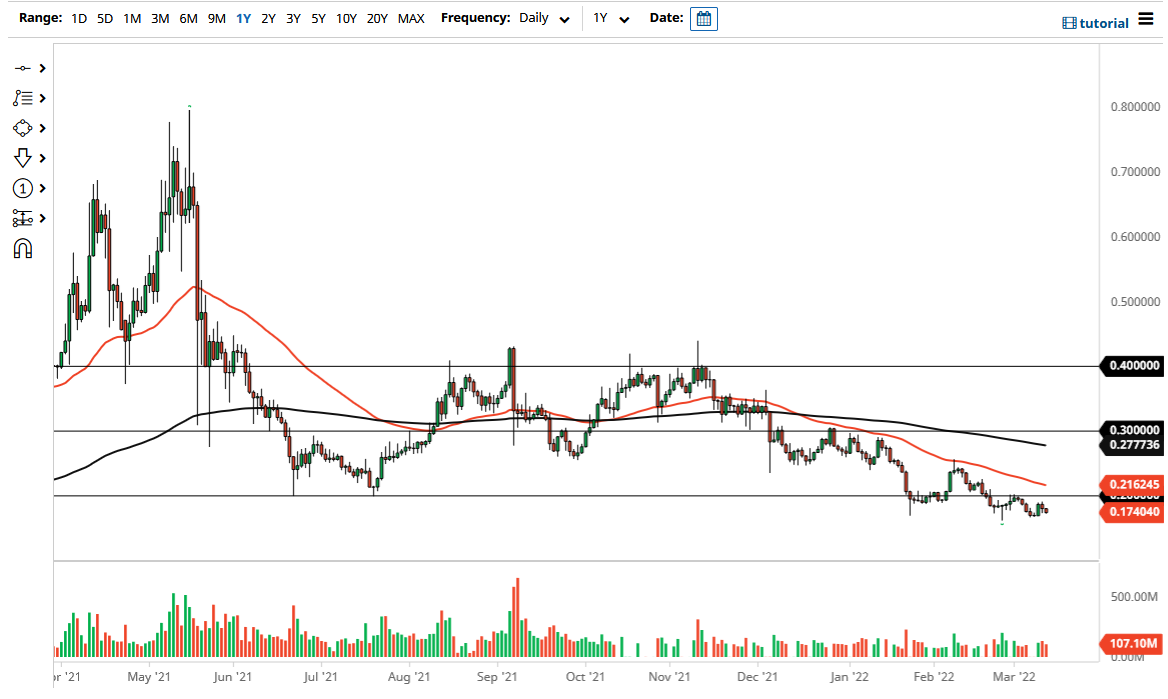Select the polygon shape annotation tool
Viewport: 1168px width, 699px height.
pos(25,128)
